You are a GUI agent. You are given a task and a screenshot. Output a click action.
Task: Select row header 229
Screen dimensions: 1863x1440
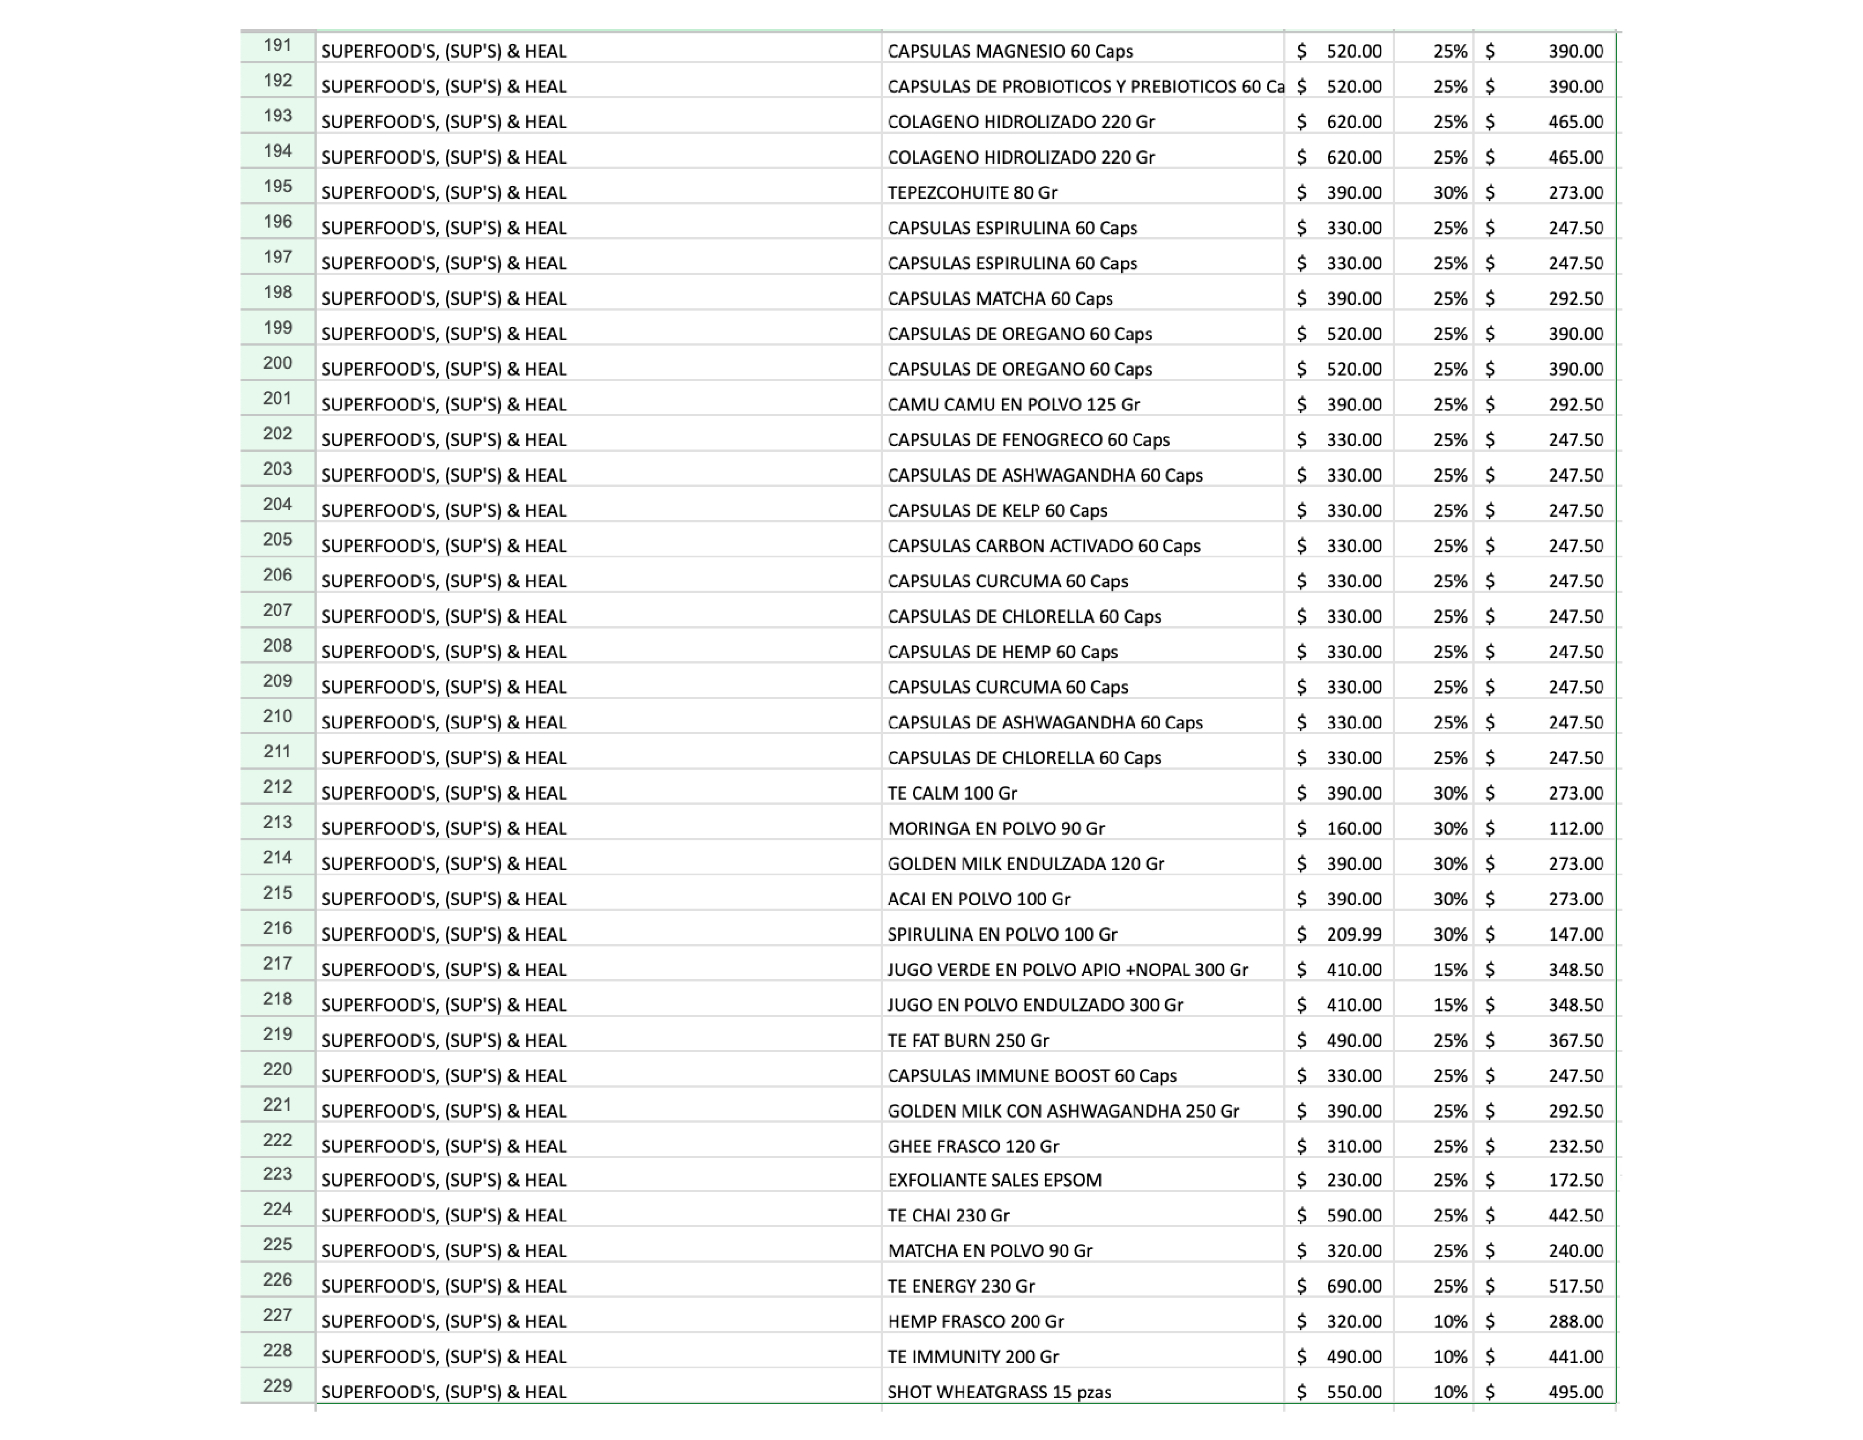point(278,1386)
